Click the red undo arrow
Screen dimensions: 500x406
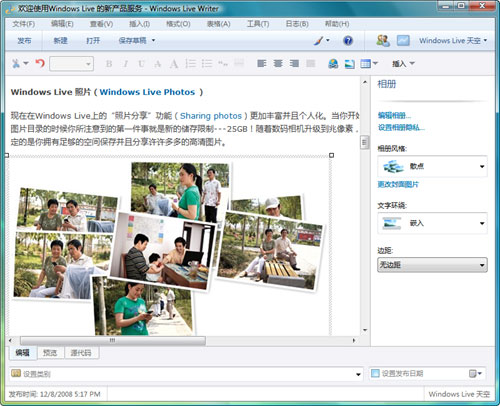coord(40,63)
